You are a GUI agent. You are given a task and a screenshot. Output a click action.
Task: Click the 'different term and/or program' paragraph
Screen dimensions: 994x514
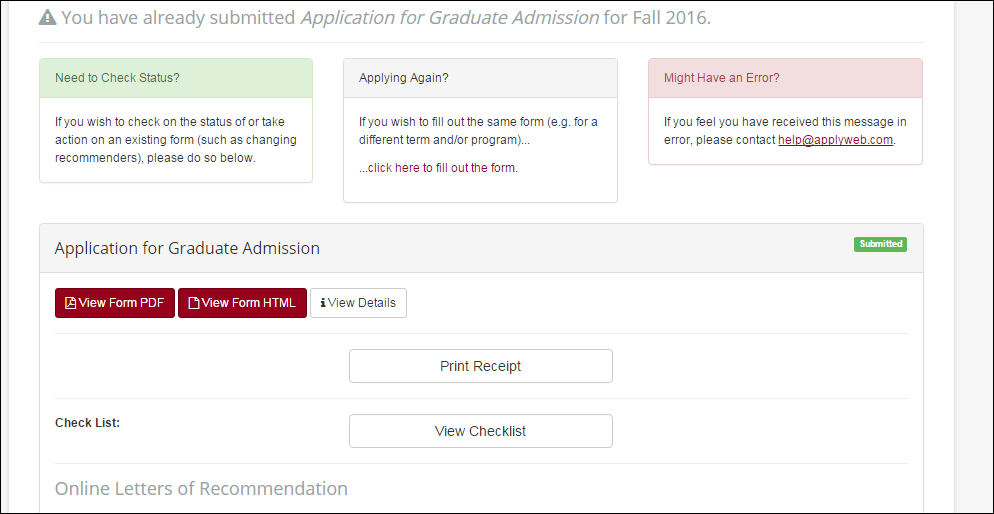point(477,131)
